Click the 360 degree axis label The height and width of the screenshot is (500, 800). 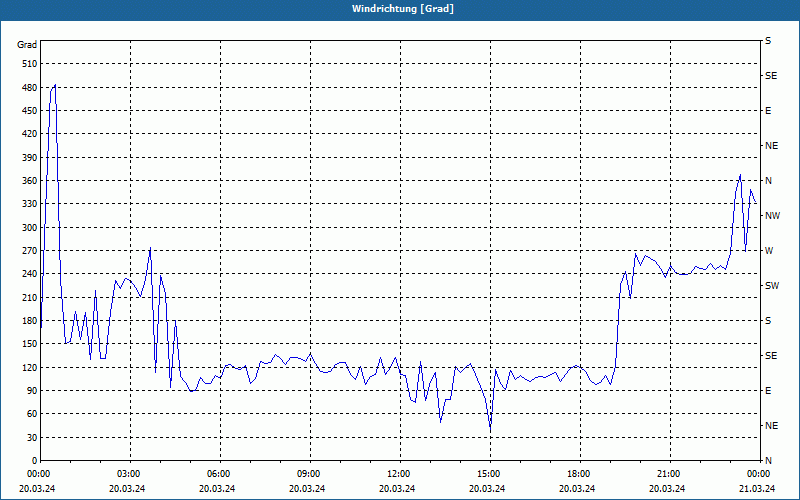pos(30,181)
